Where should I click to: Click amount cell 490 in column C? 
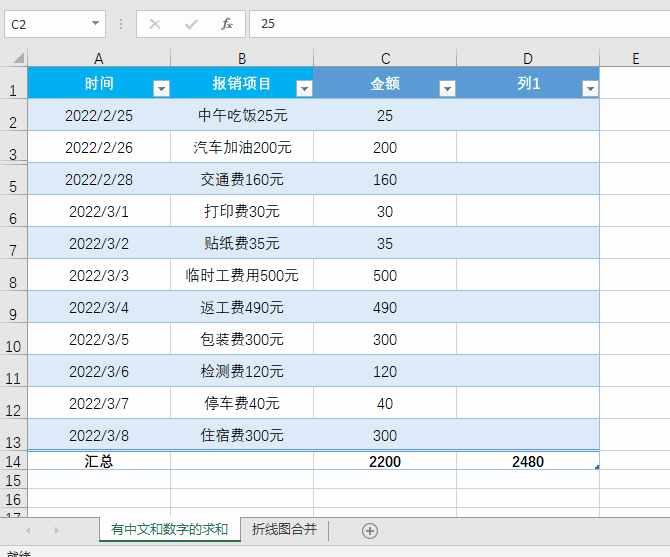tap(385, 308)
